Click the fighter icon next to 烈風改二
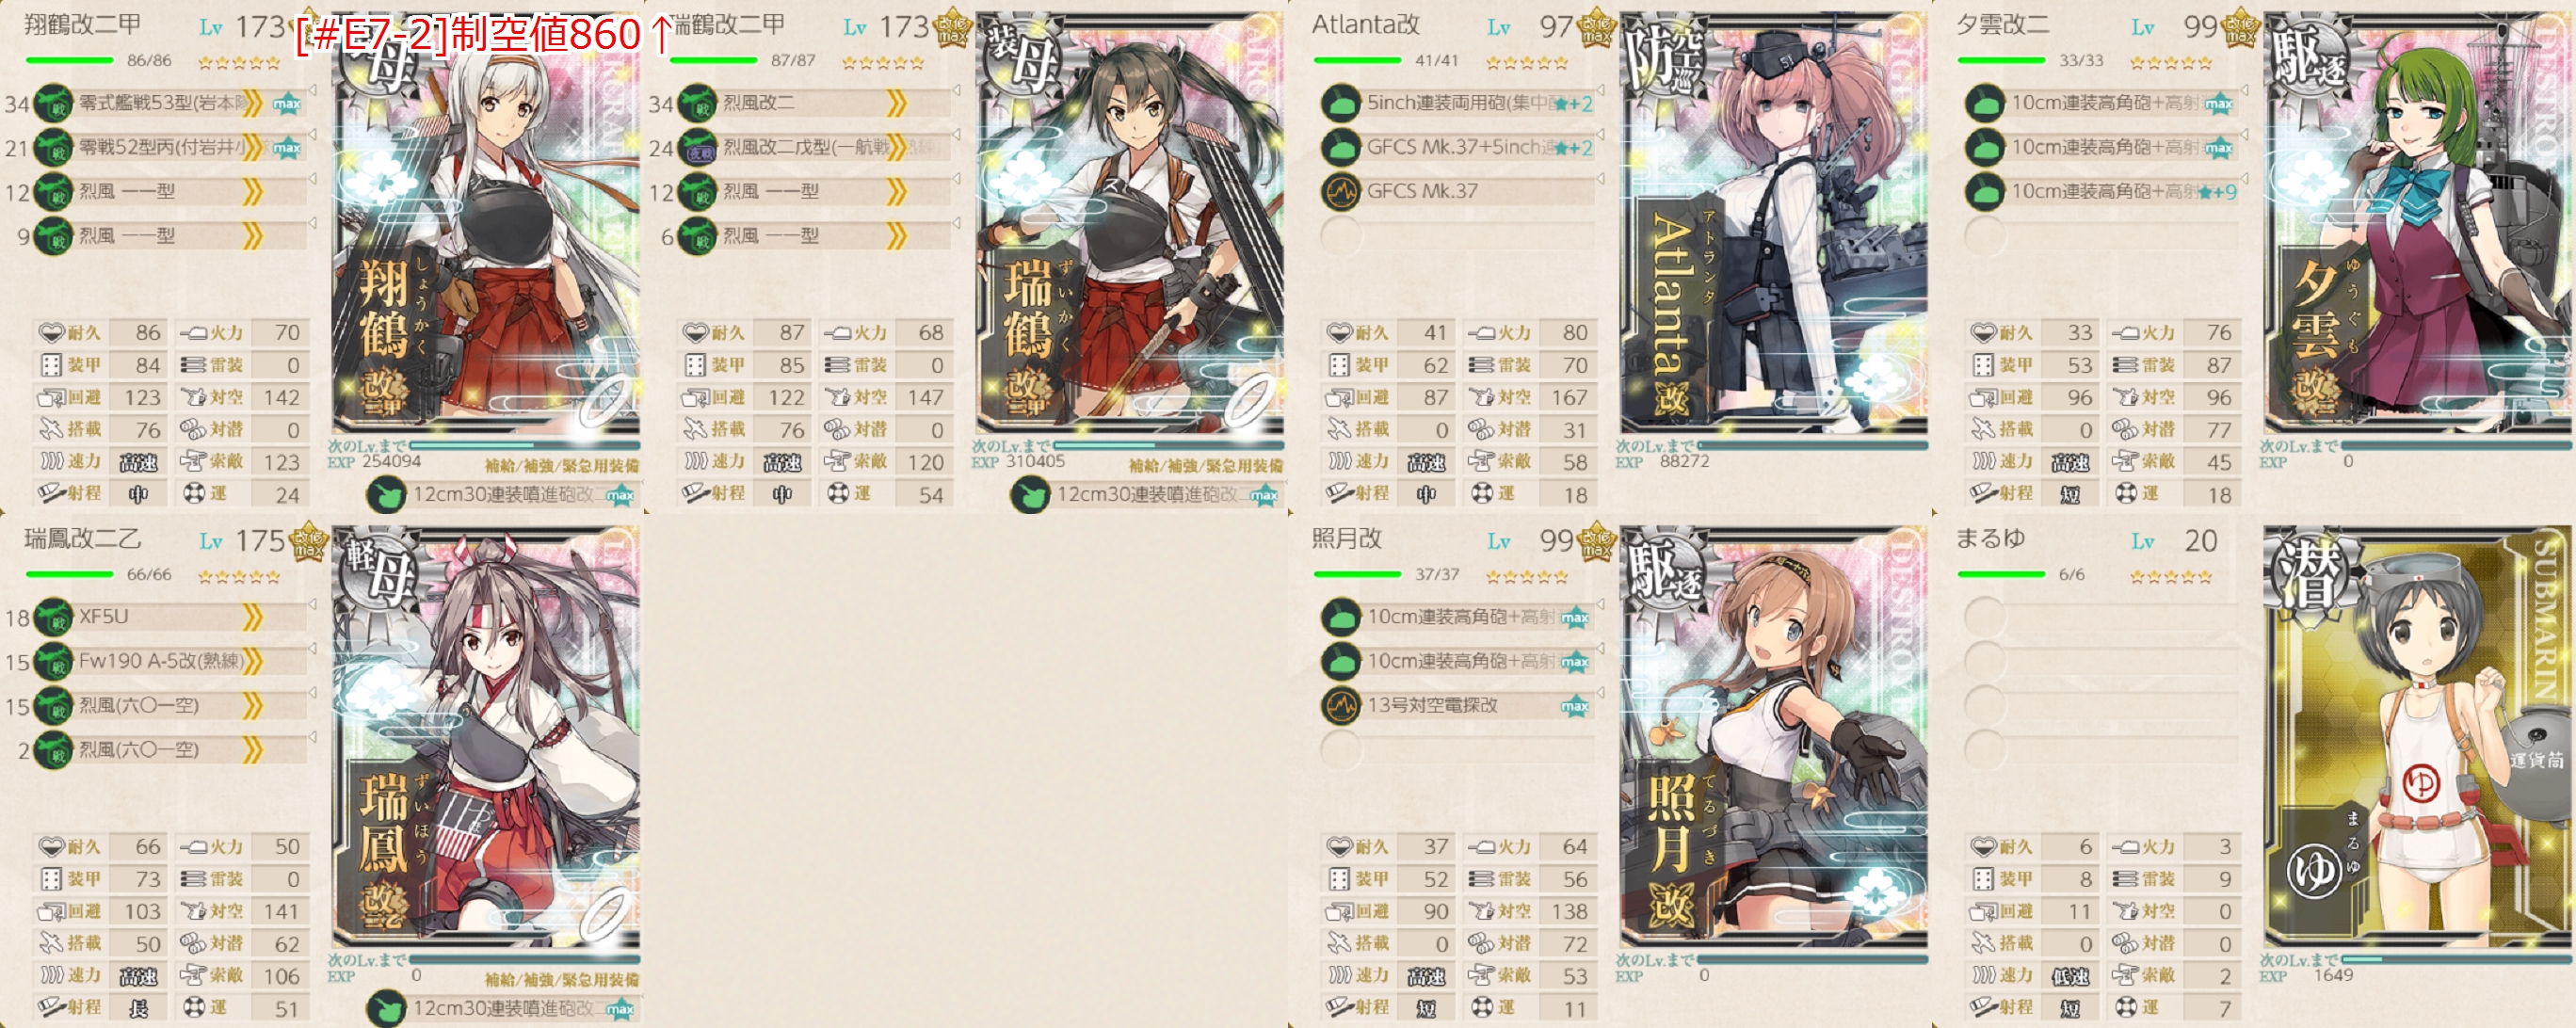Viewport: 2576px width, 1028px height. pos(697,103)
